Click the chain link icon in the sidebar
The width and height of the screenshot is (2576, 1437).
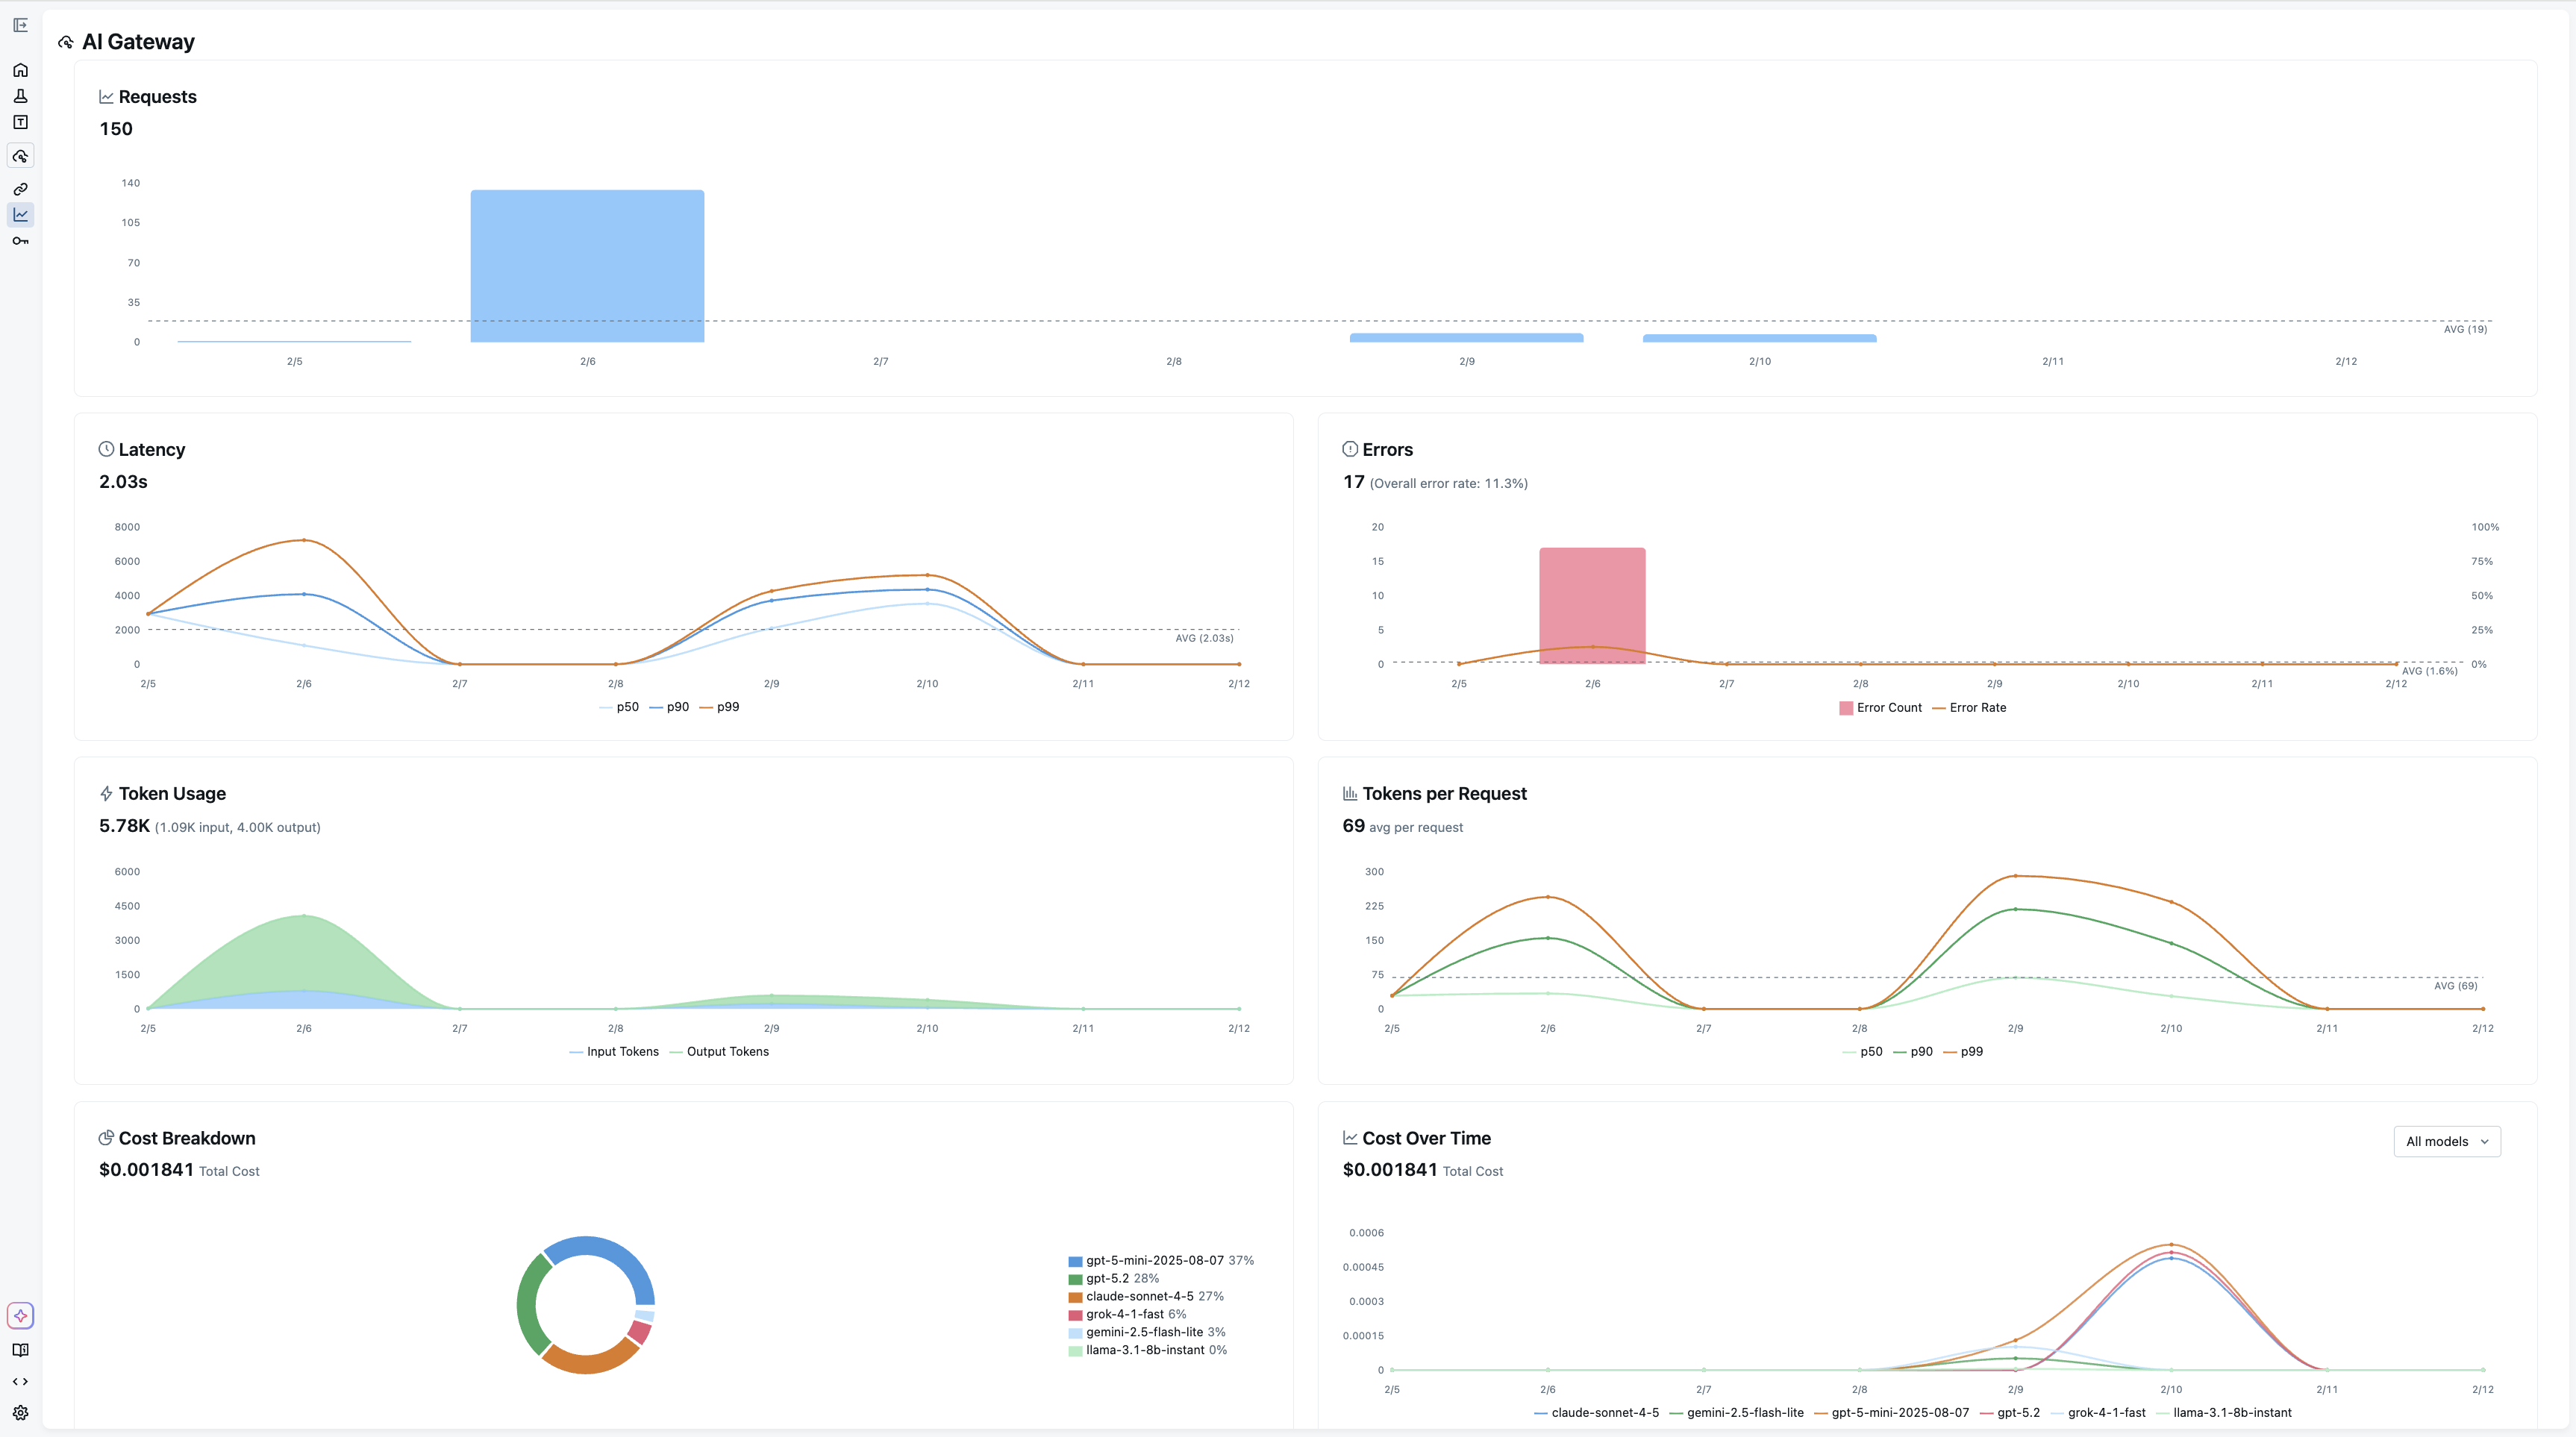point(21,188)
